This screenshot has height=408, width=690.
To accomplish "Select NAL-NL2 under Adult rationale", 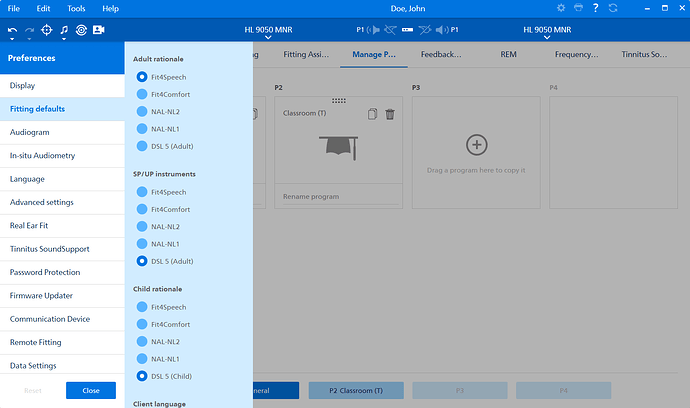I will (142, 111).
